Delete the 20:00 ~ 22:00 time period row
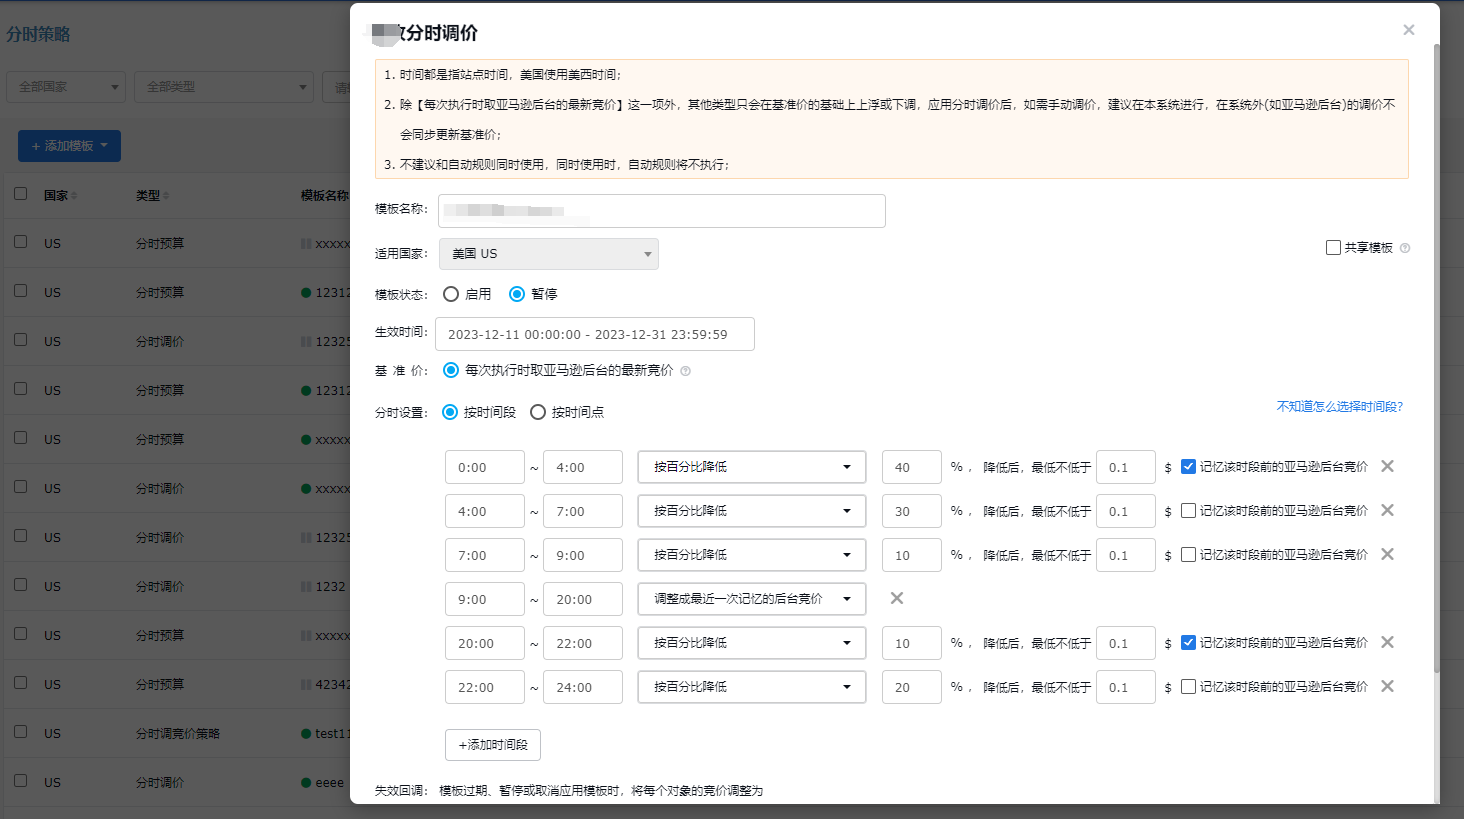The image size is (1464, 819). click(1387, 642)
